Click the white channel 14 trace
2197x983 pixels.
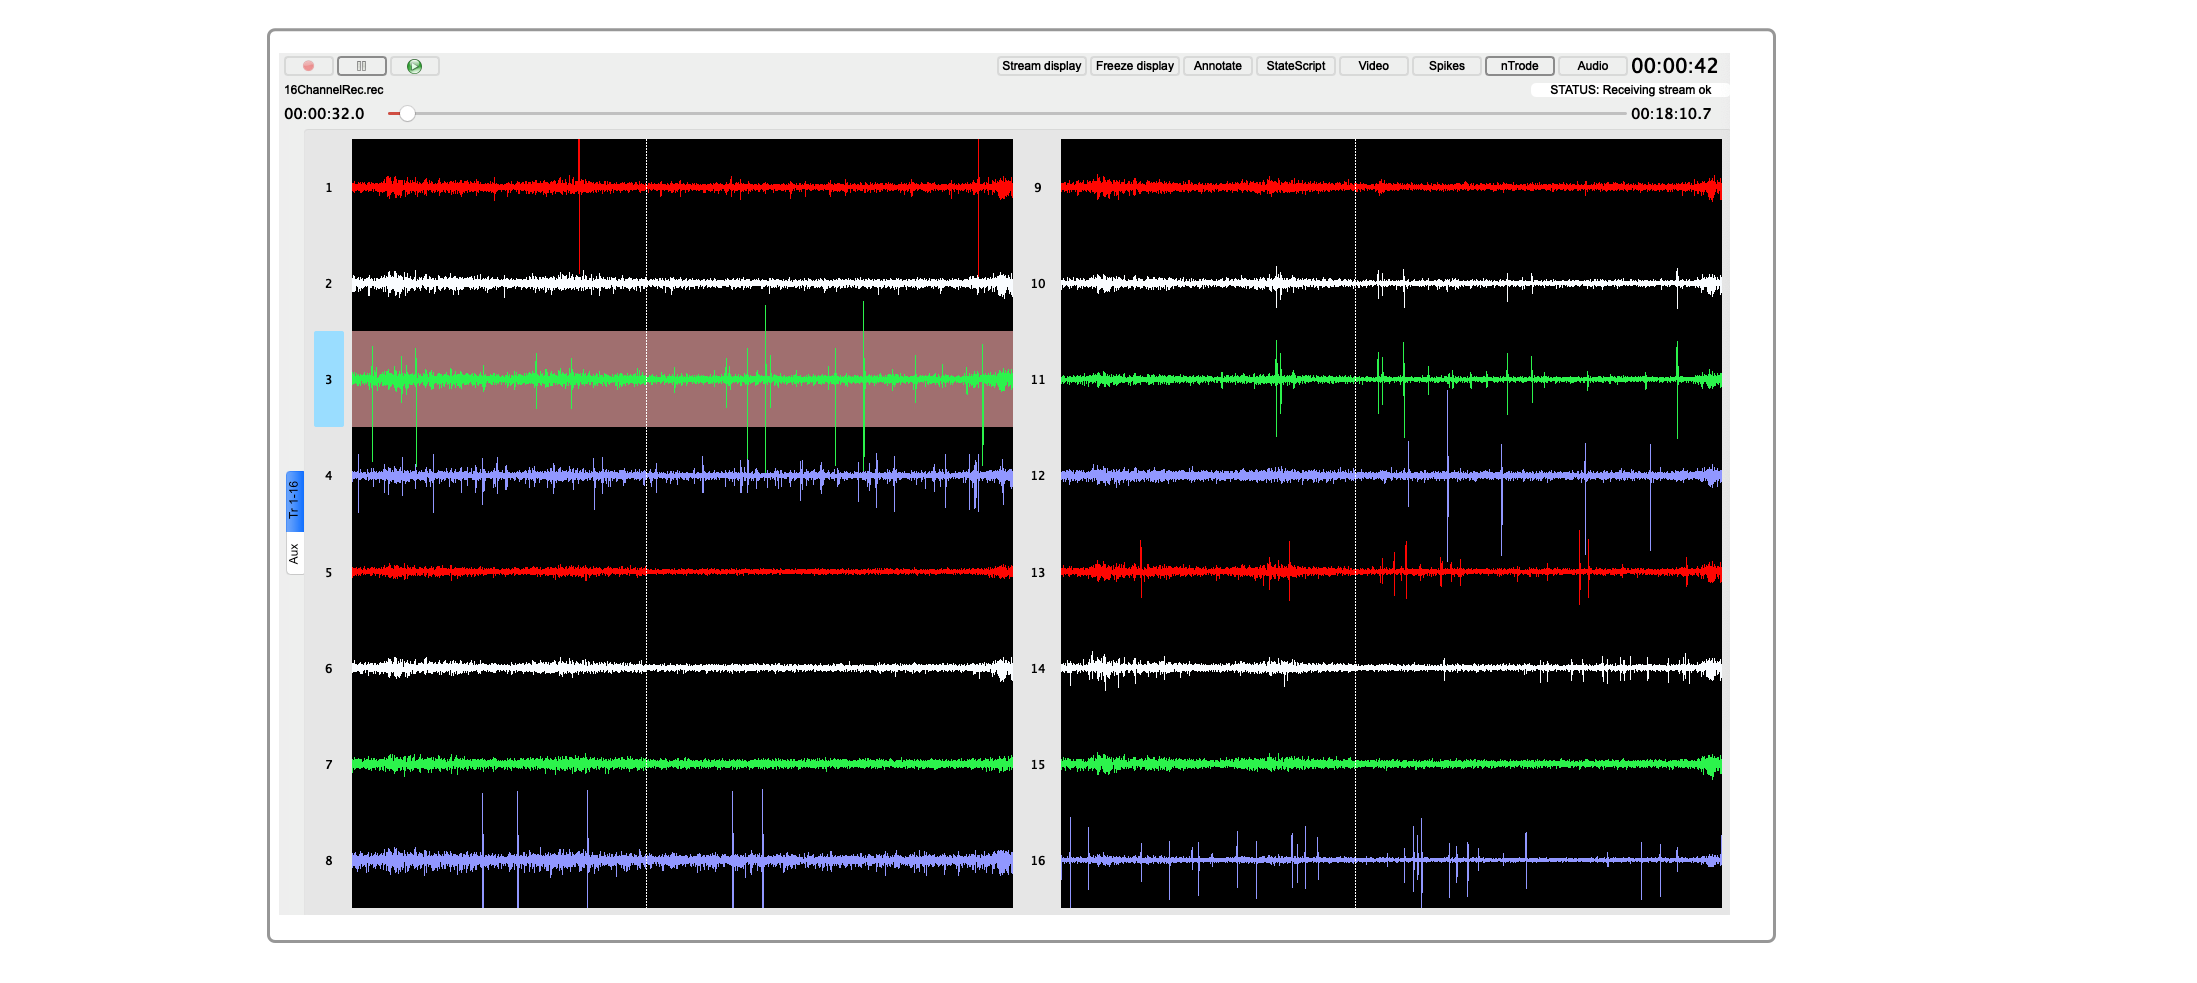click(1391, 668)
